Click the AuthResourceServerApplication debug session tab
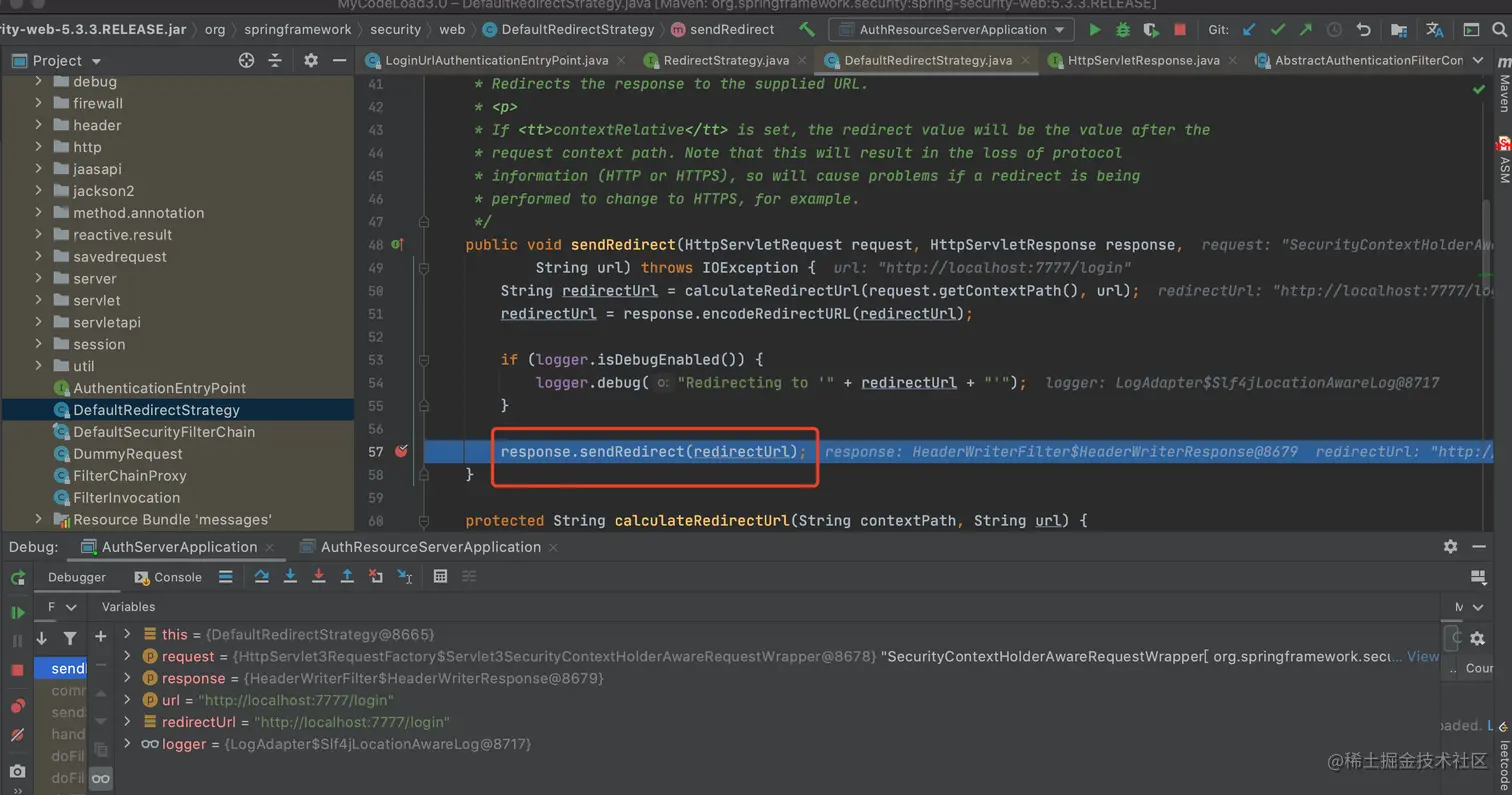Screen dimensions: 1512x795 point(430,547)
